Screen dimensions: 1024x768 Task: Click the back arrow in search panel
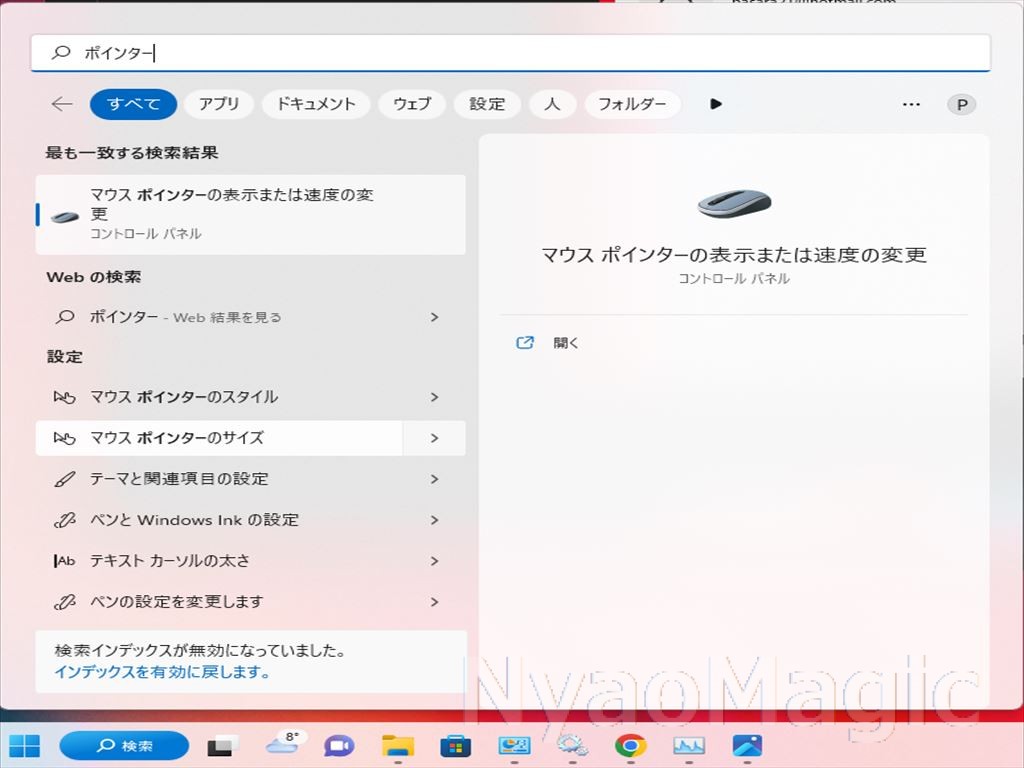62,104
